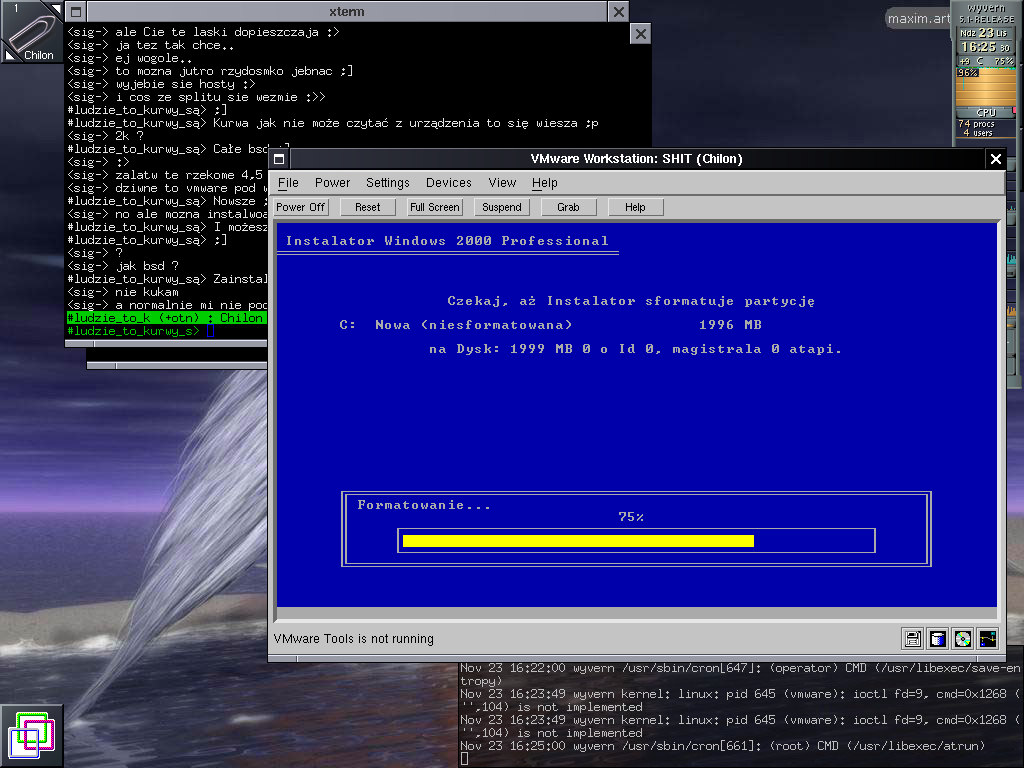The image size is (1024, 768).
Task: Click the yellow formatting progress bar
Action: (577, 541)
